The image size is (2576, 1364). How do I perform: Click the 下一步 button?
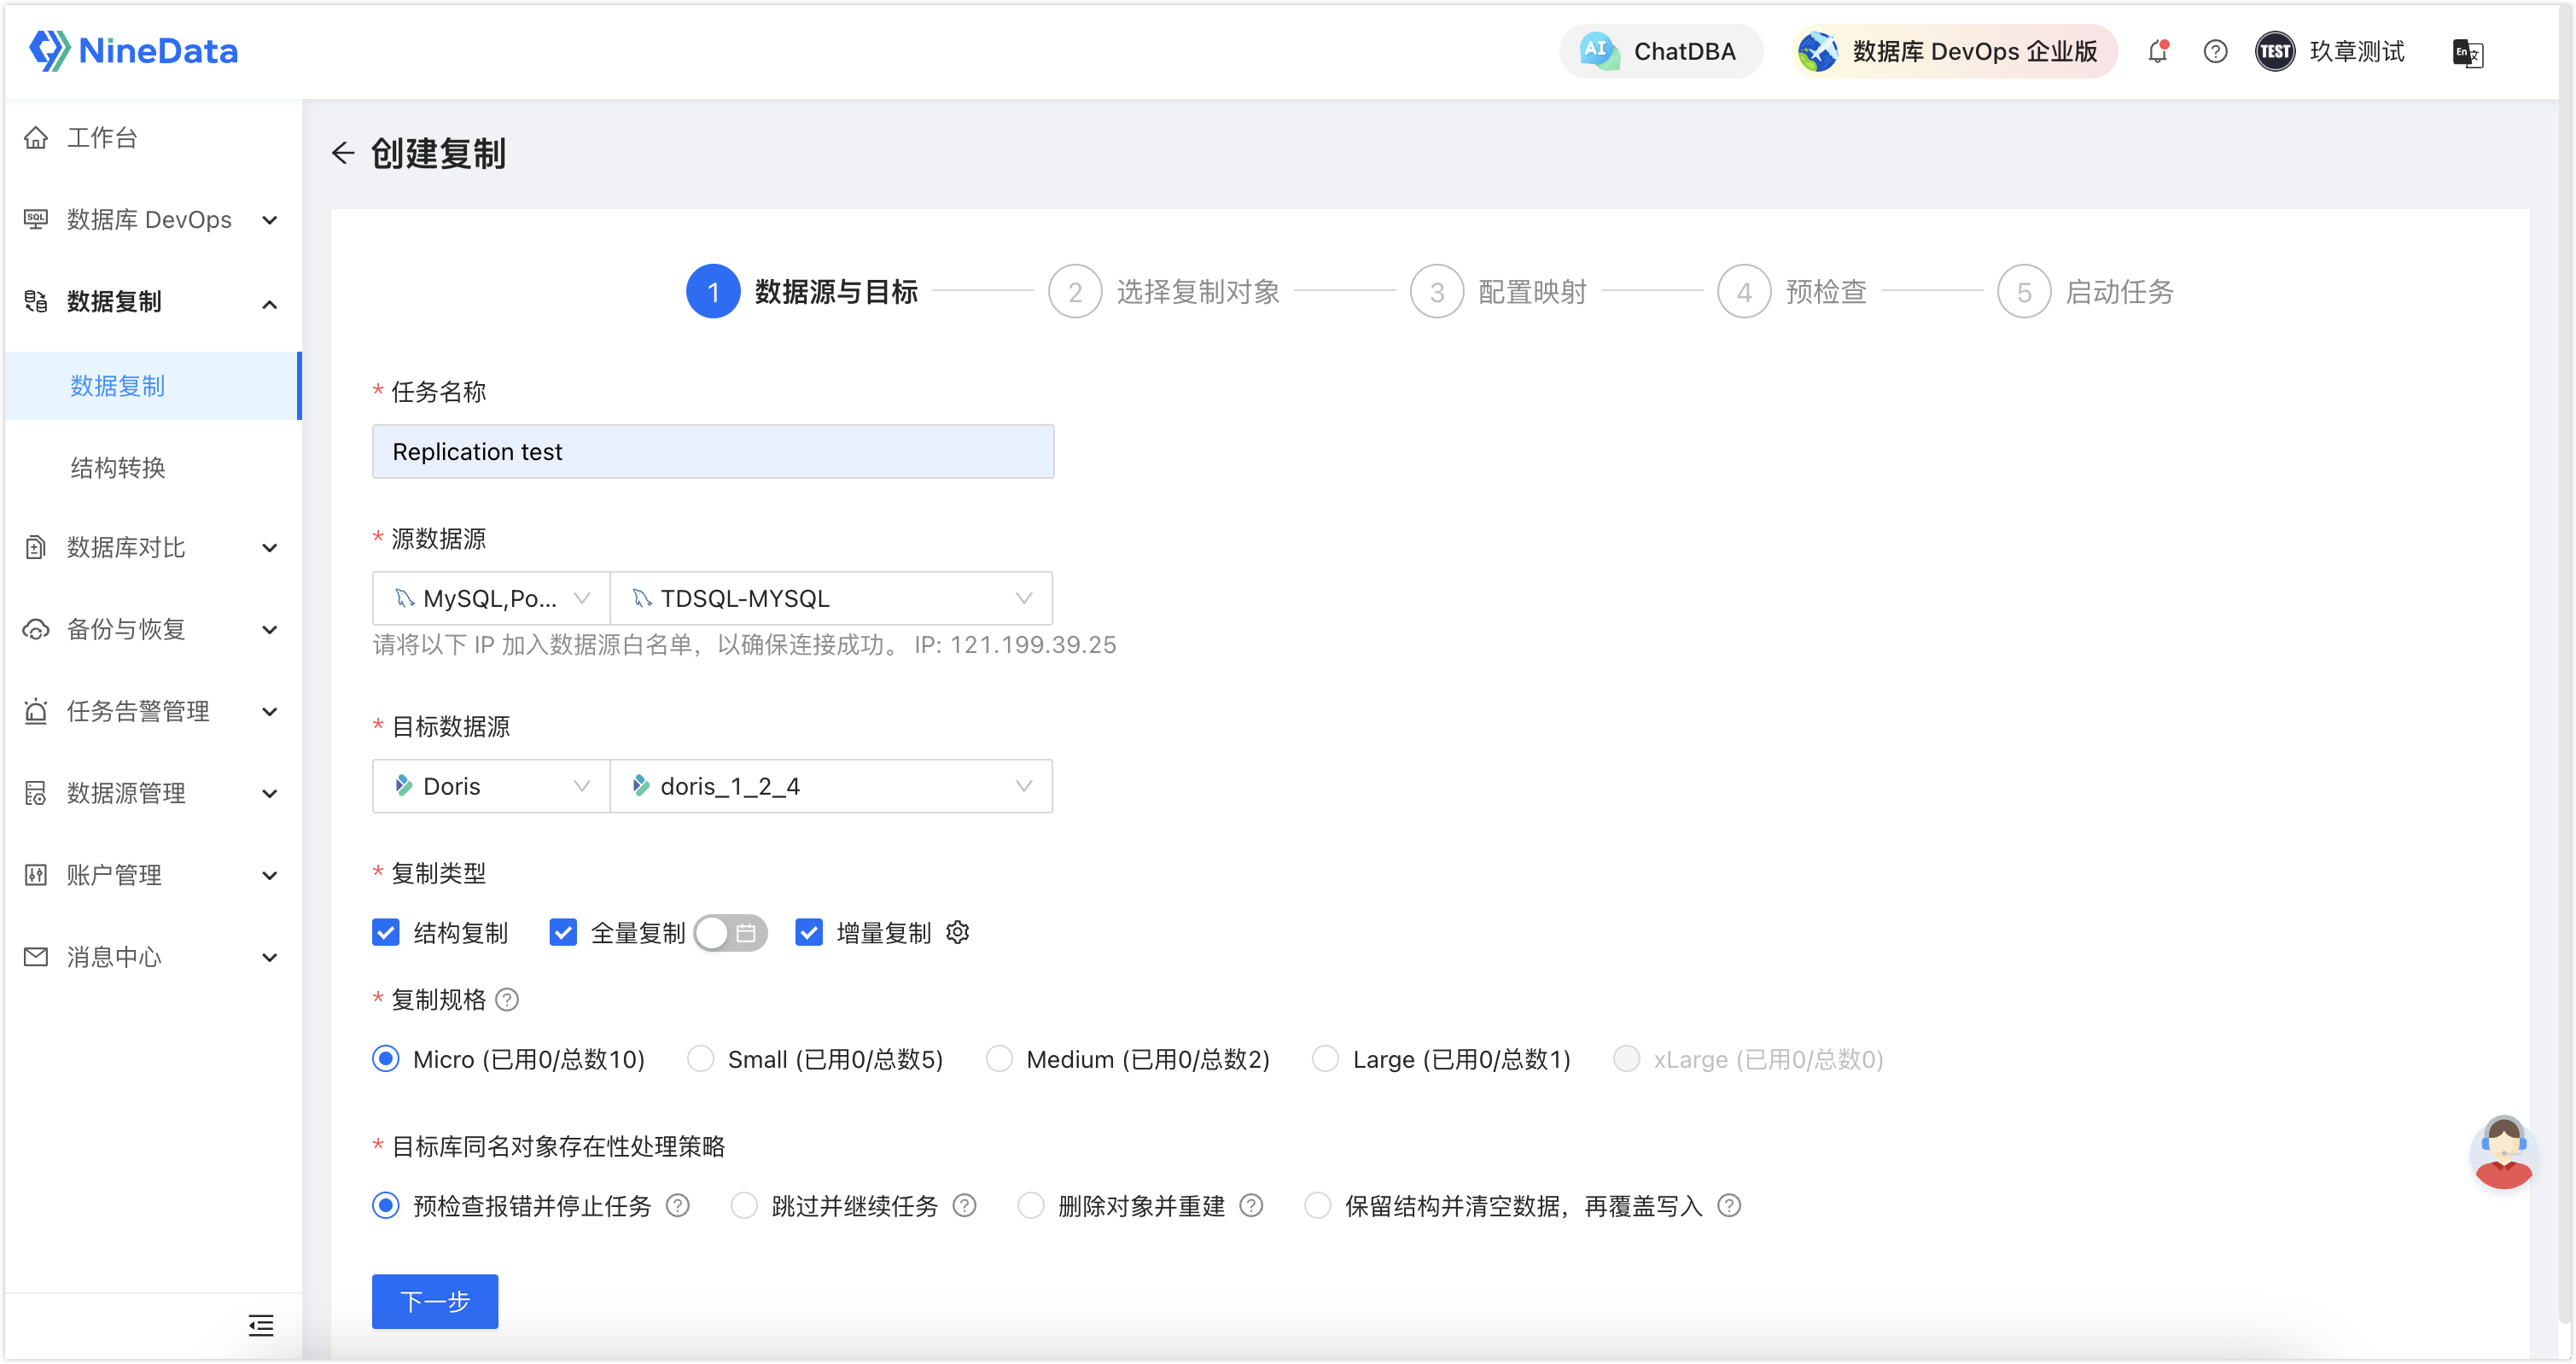pyautogui.click(x=435, y=1301)
